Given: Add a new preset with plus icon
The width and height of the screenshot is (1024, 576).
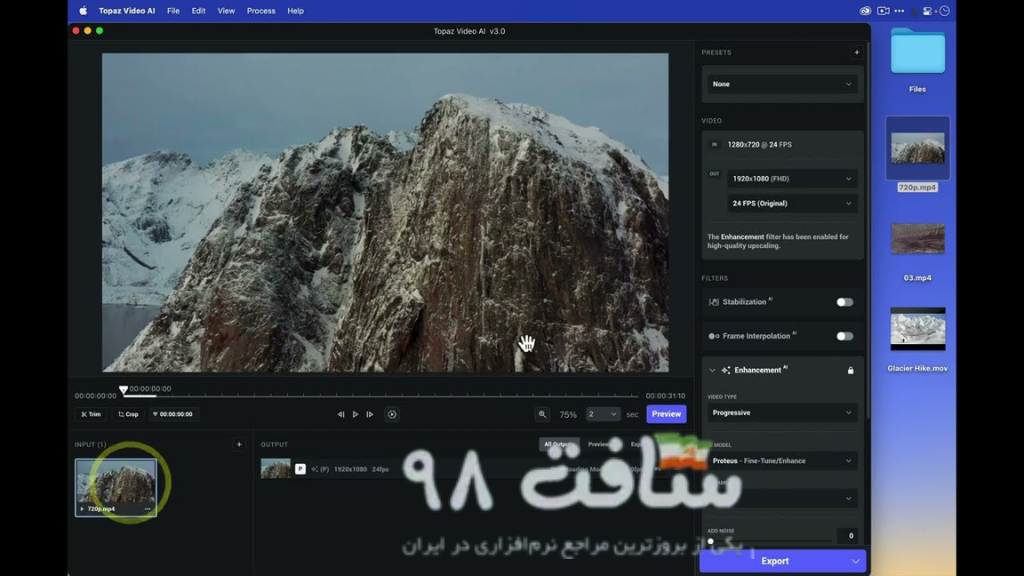Looking at the screenshot, I should (x=857, y=52).
